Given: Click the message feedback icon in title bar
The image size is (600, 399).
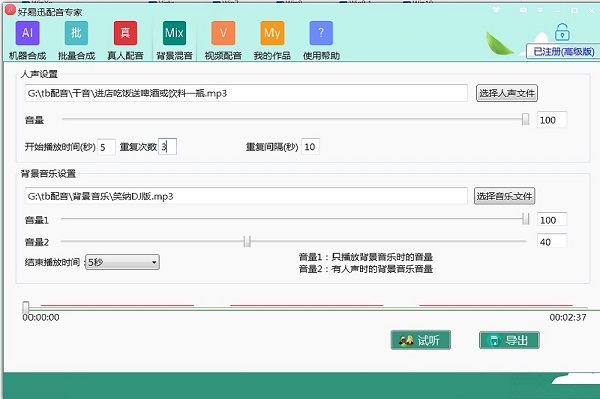Looking at the screenshot, I should pos(523,10).
